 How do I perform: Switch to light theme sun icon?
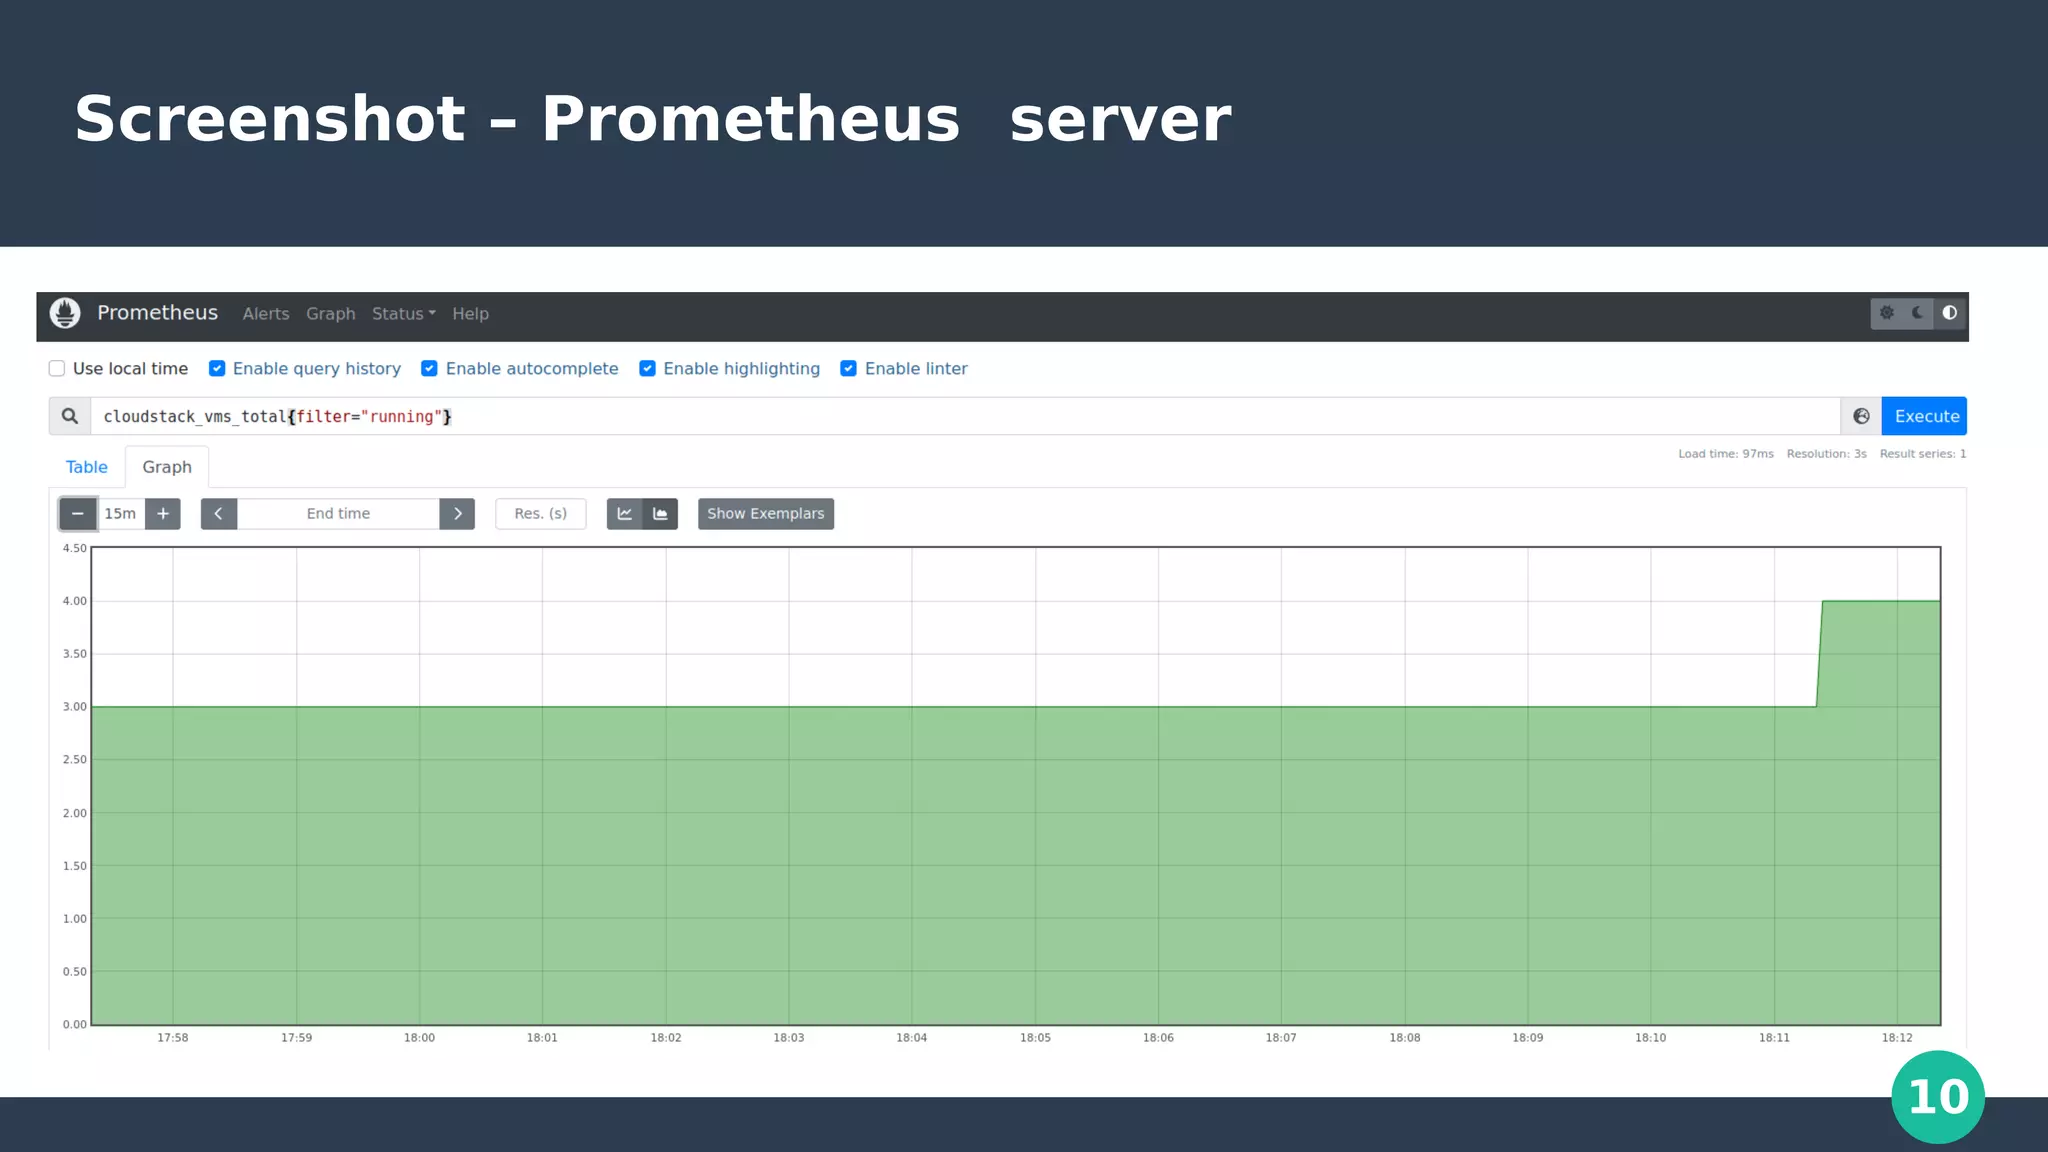(x=1887, y=313)
